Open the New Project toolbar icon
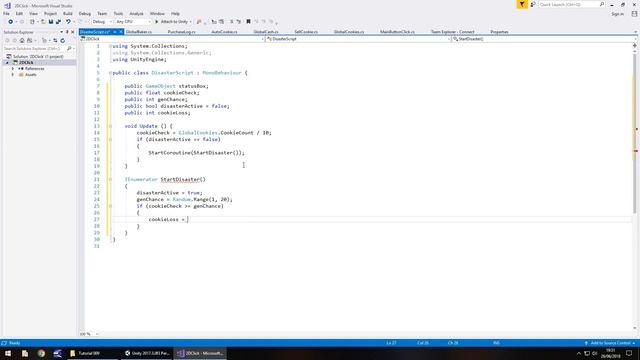The height and width of the screenshot is (360, 640). tap(32, 22)
